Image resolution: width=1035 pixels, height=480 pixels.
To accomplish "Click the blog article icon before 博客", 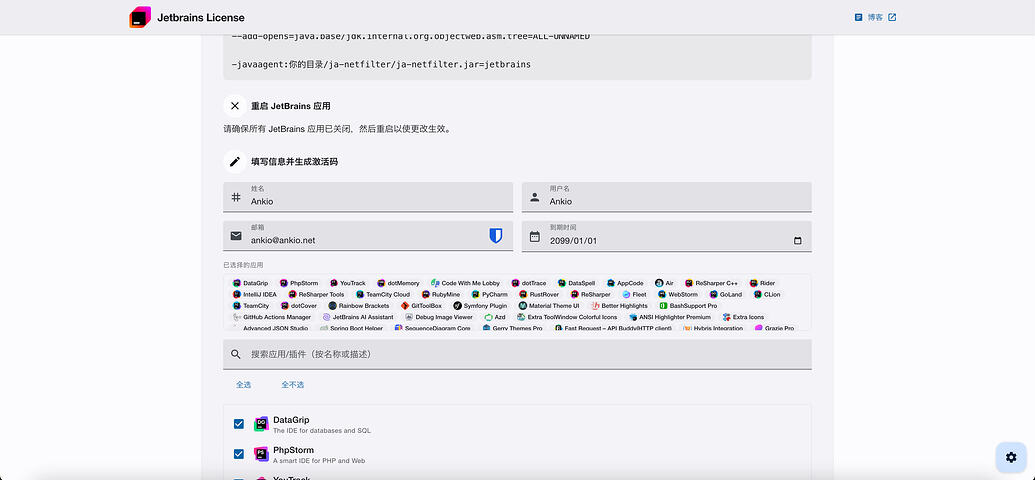I will 858,17.
